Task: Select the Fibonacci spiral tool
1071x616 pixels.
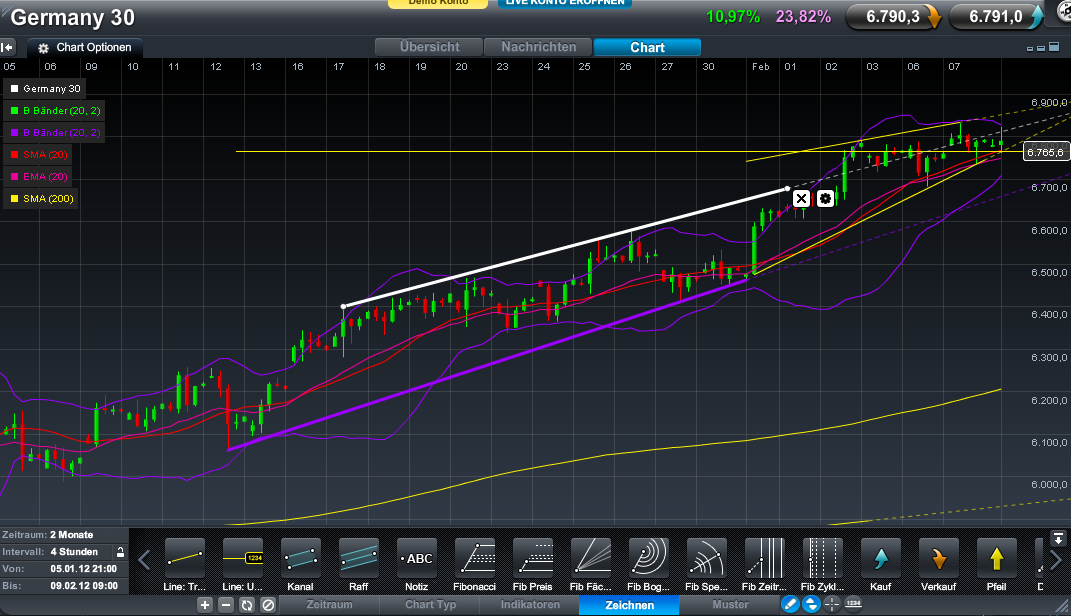Action: coord(706,564)
